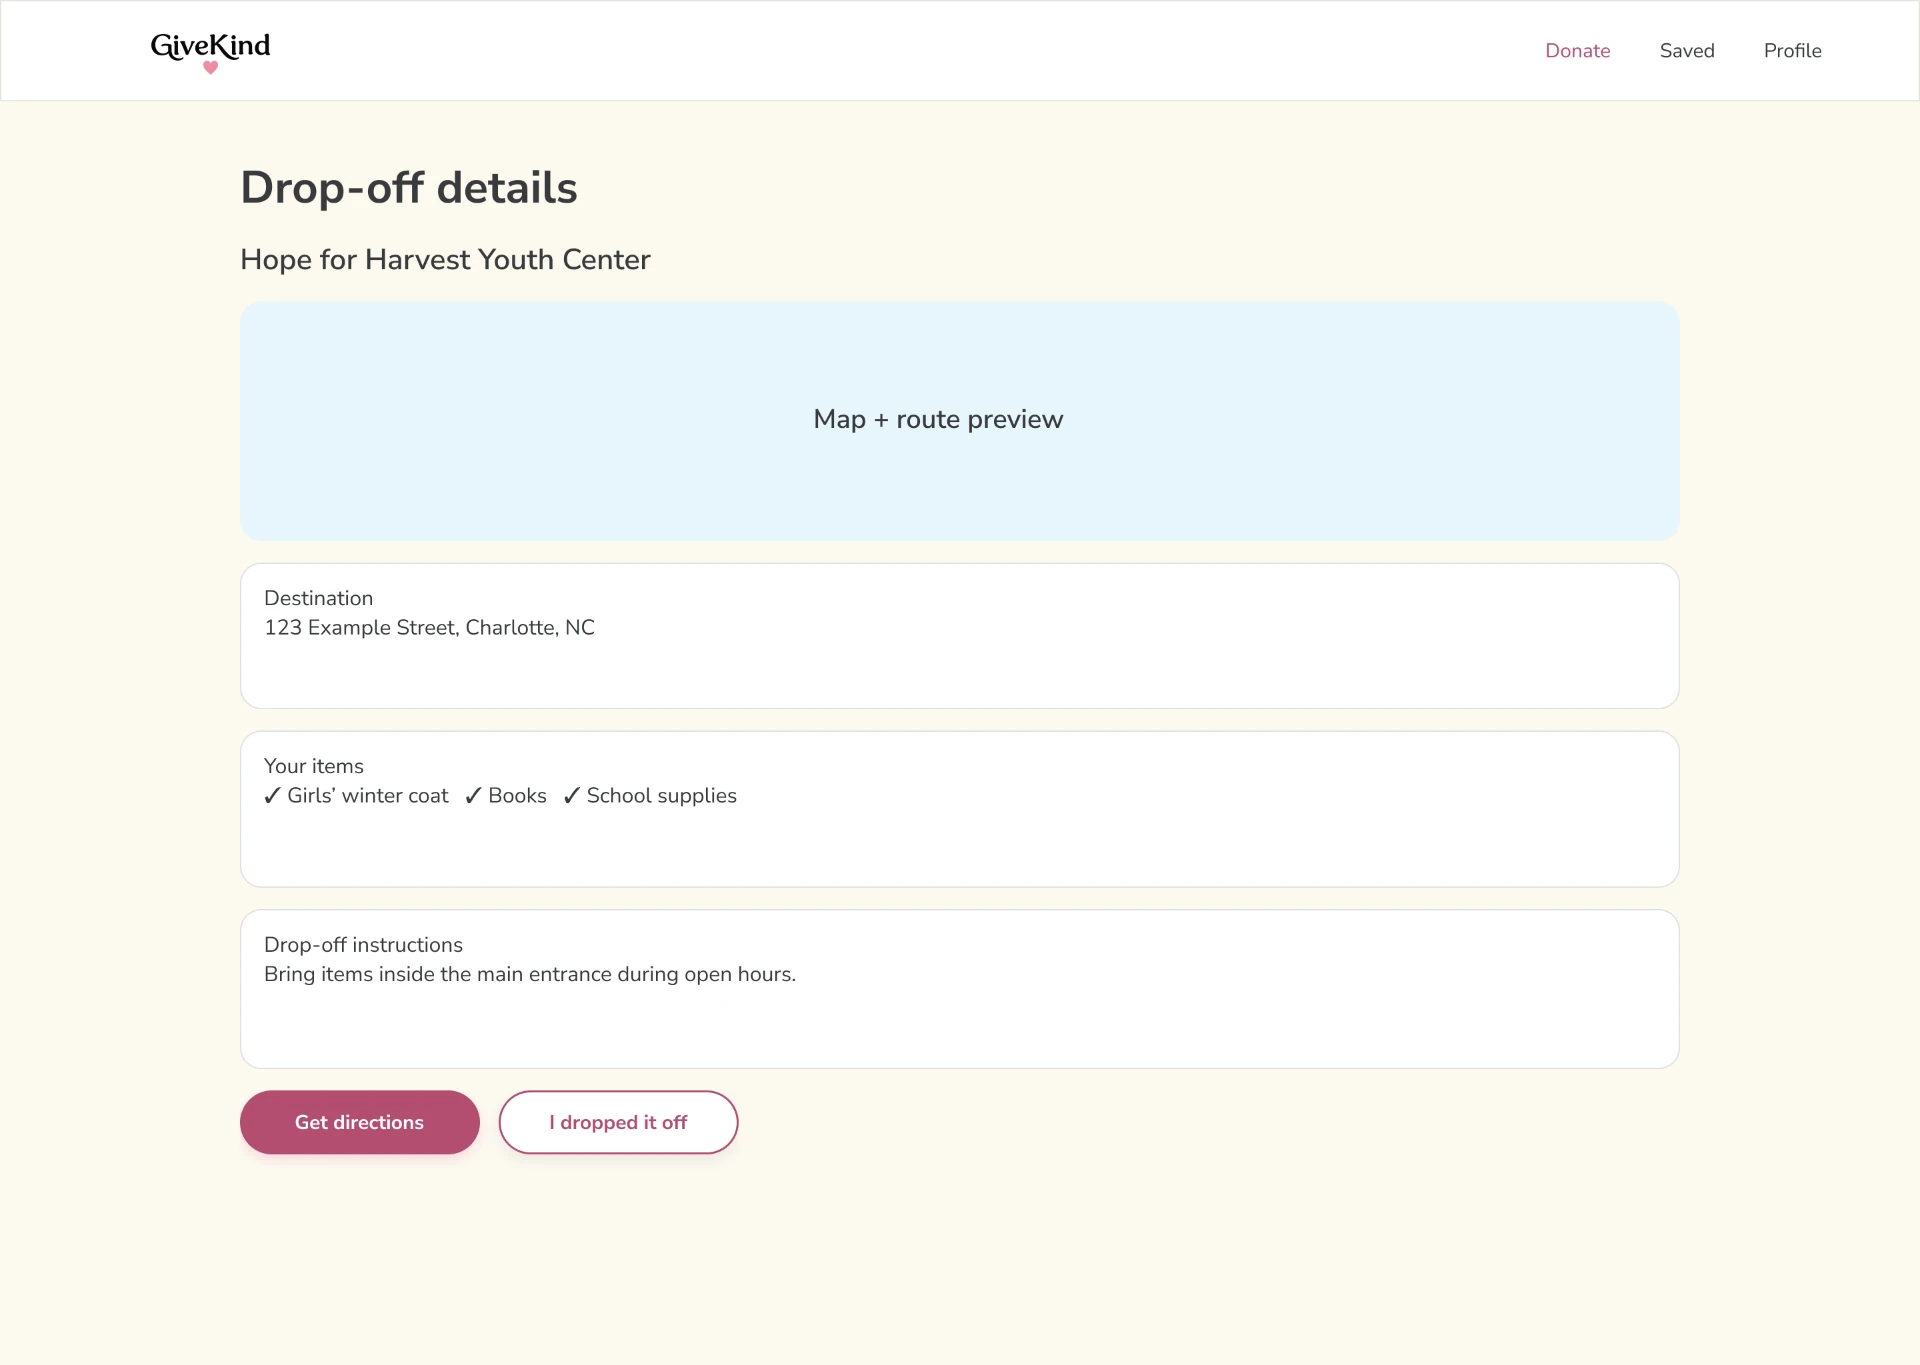Click the Get directions button
The height and width of the screenshot is (1365, 1920).
[359, 1122]
